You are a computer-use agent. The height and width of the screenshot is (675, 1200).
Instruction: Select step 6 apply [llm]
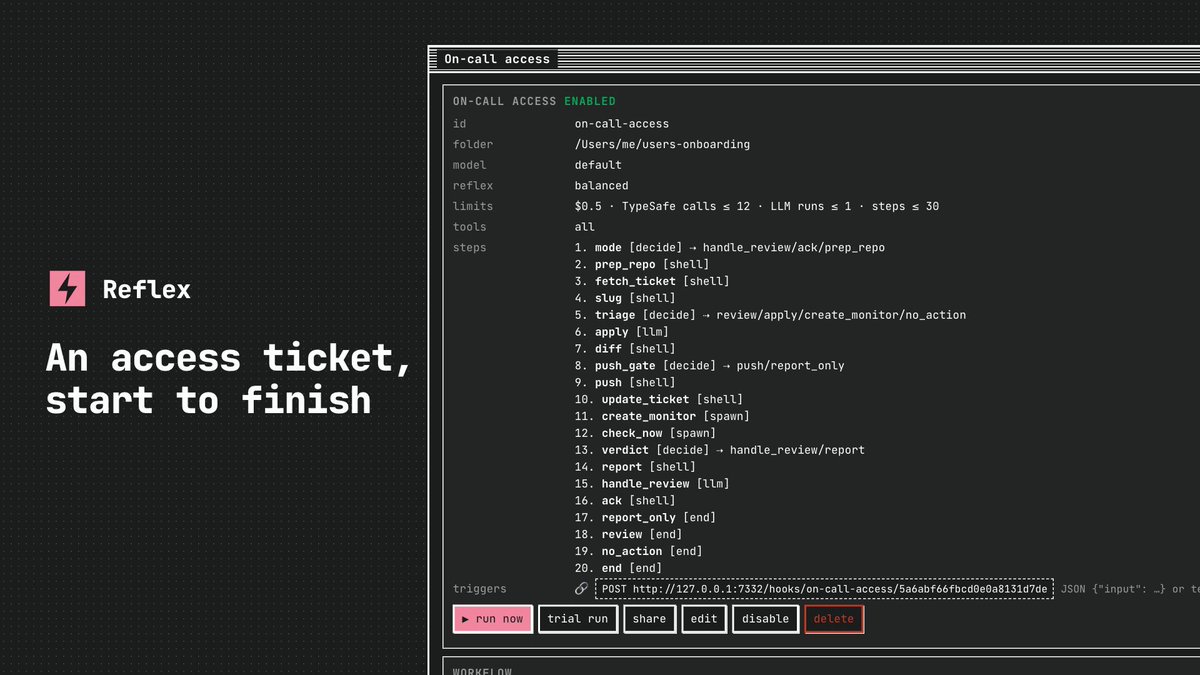622,332
